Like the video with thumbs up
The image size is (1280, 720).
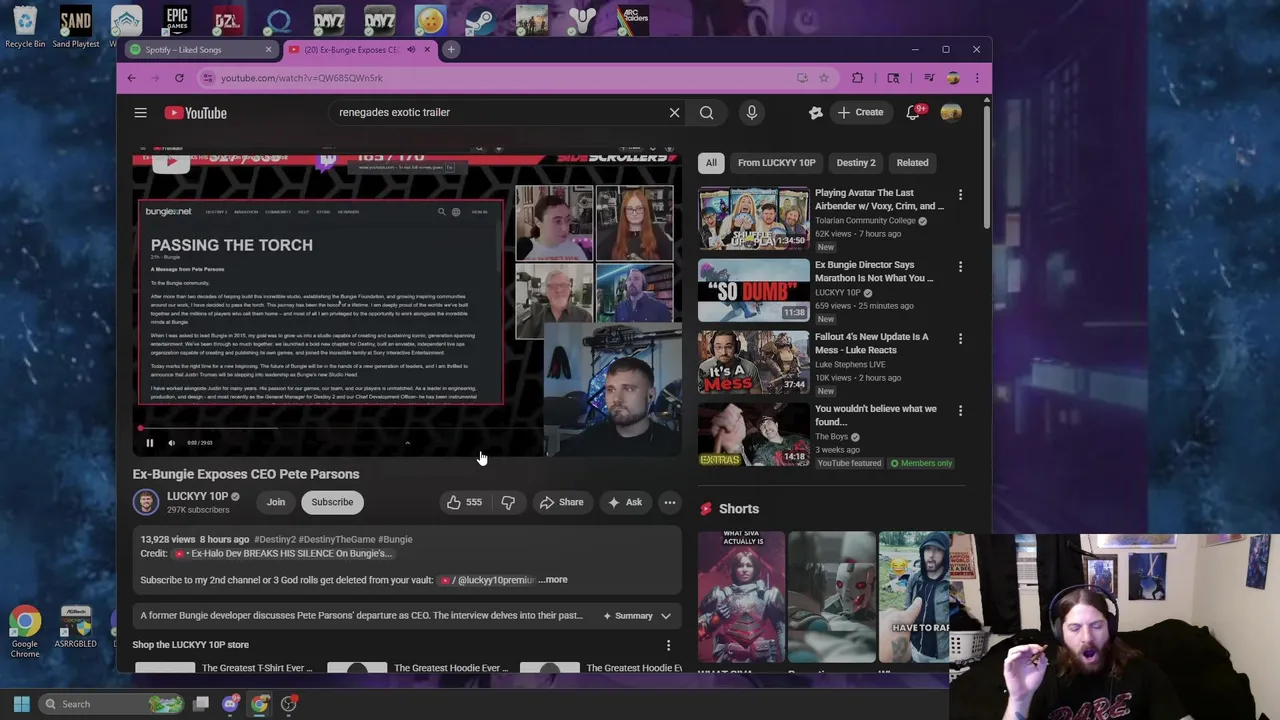(x=464, y=502)
